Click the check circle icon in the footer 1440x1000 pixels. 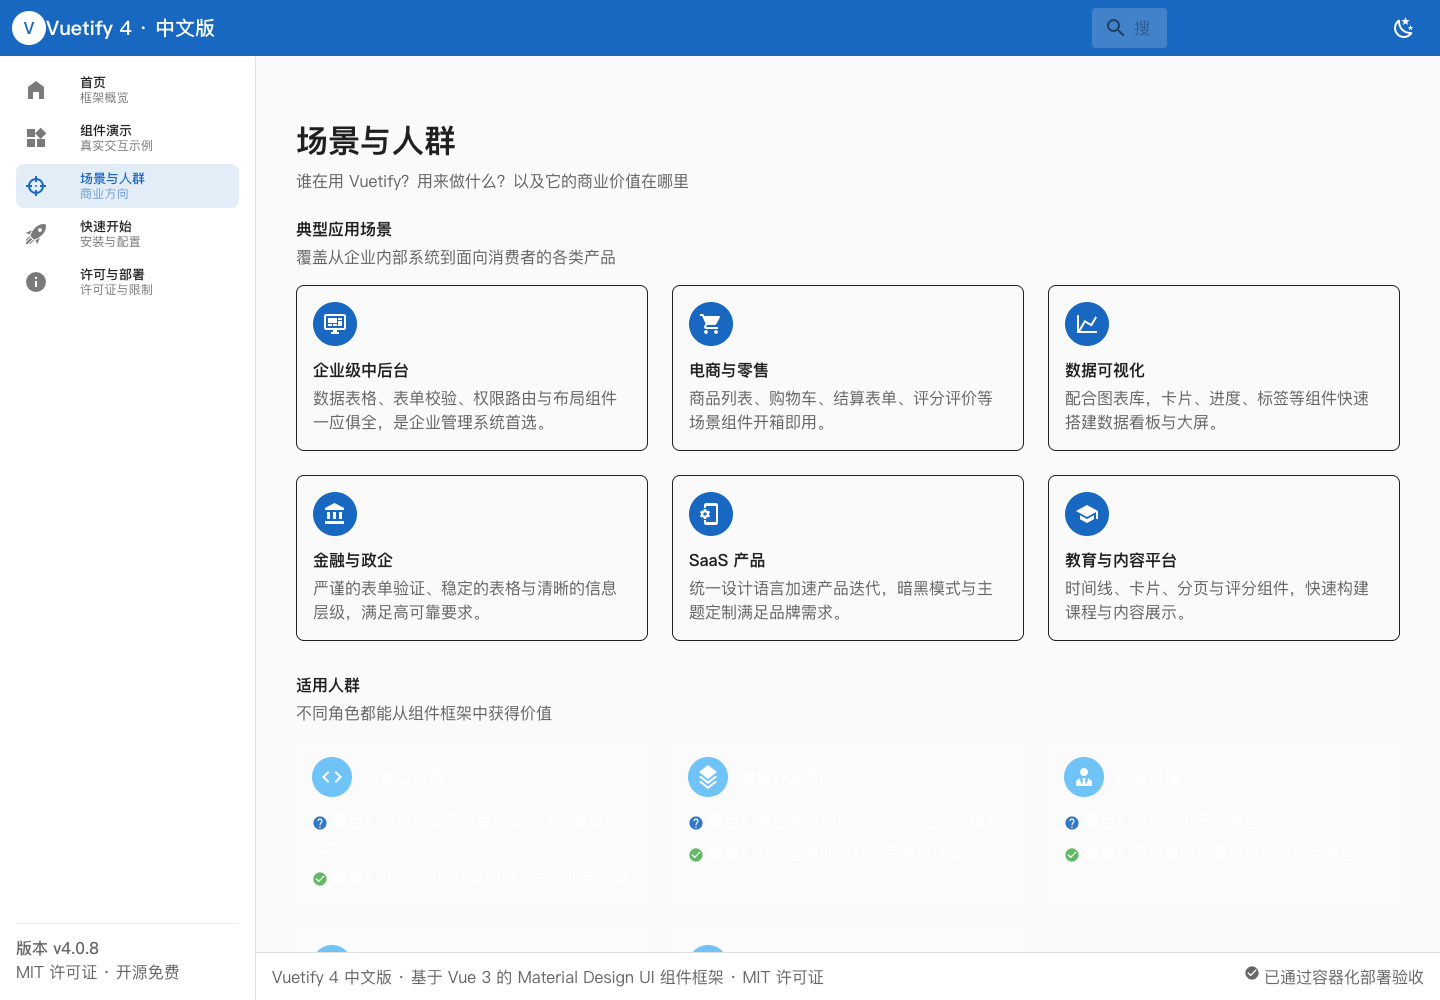tap(1252, 973)
